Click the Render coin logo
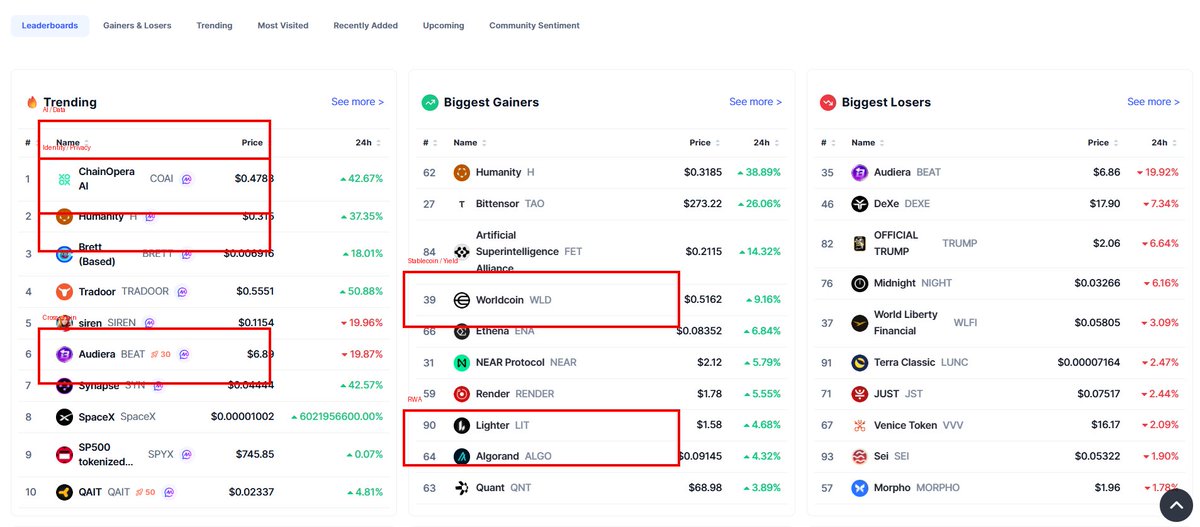Image resolution: width=1200 pixels, height=527 pixels. 462,394
